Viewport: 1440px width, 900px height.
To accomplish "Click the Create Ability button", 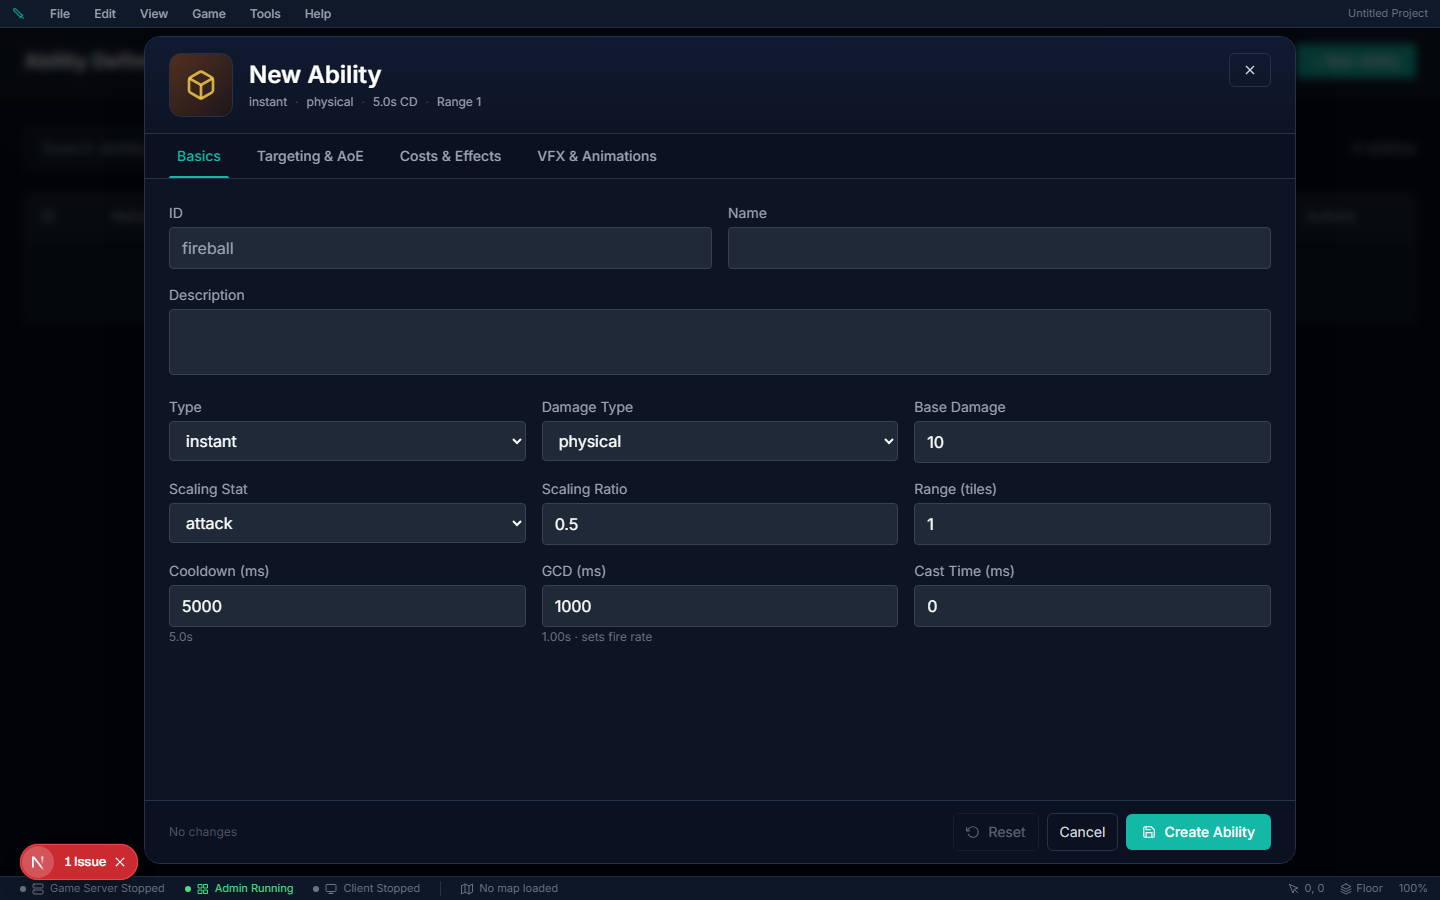I will point(1198,832).
